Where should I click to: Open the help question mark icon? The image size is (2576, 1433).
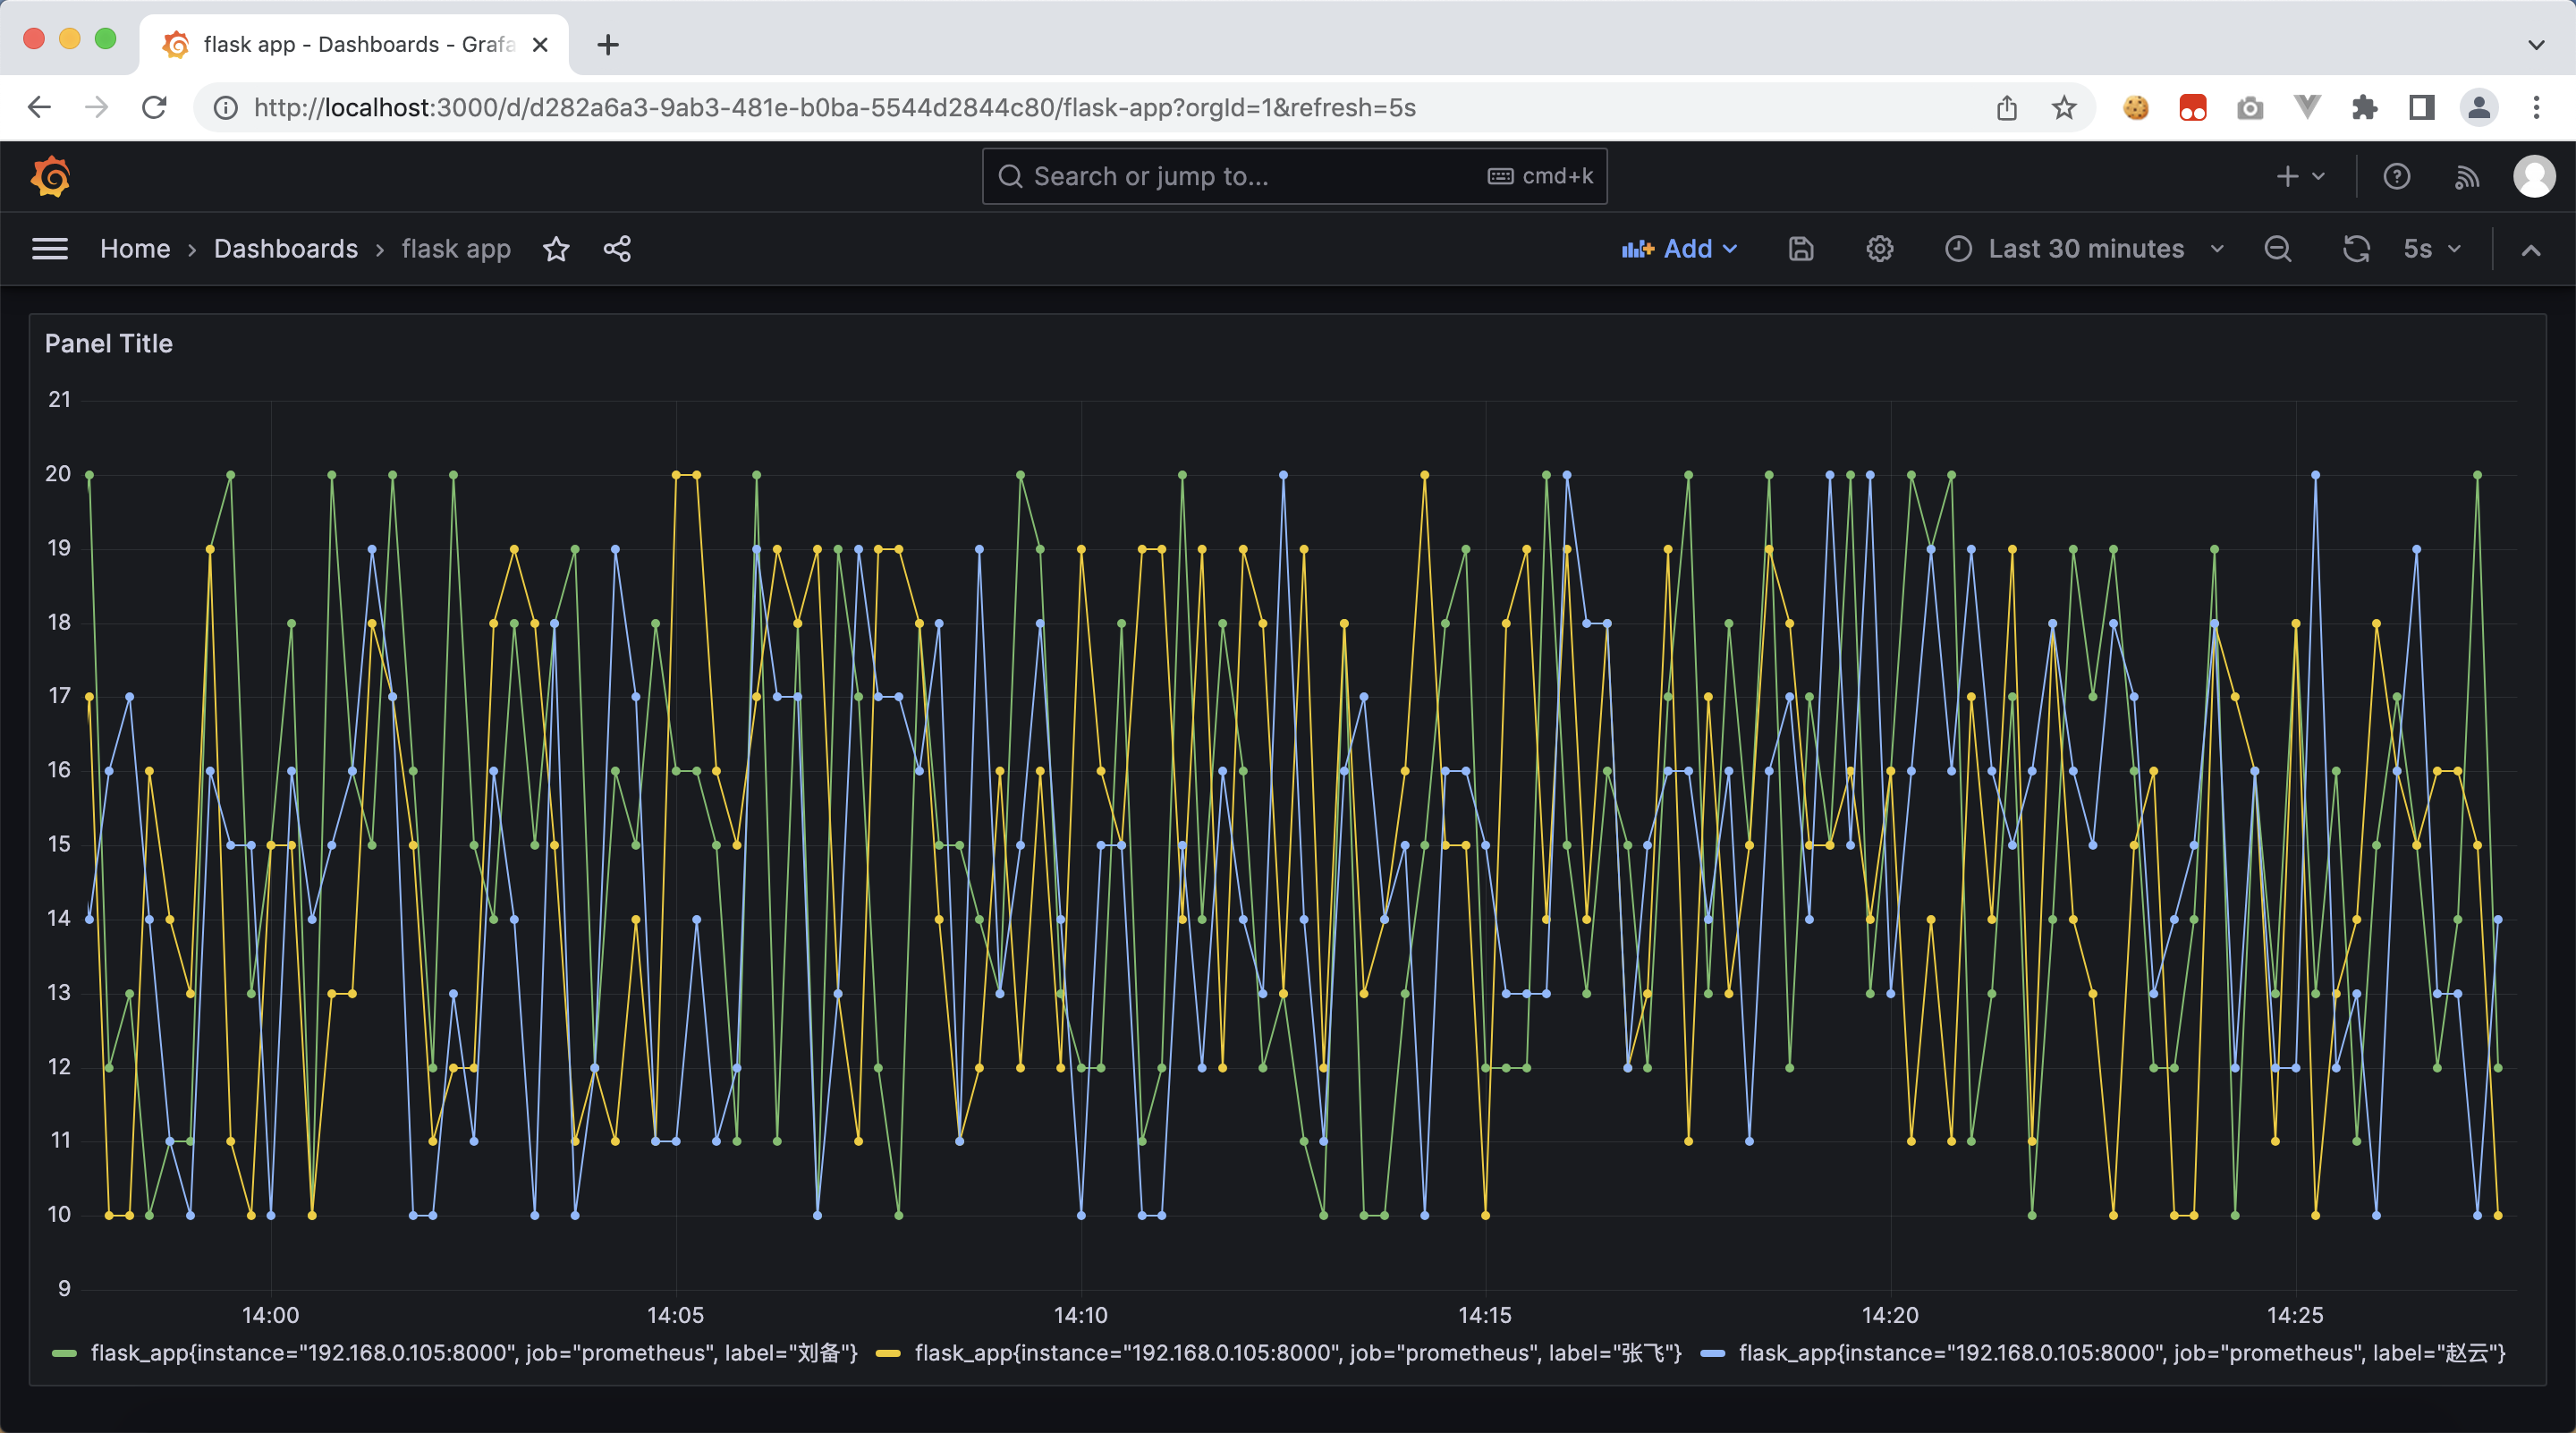pyautogui.click(x=2396, y=176)
